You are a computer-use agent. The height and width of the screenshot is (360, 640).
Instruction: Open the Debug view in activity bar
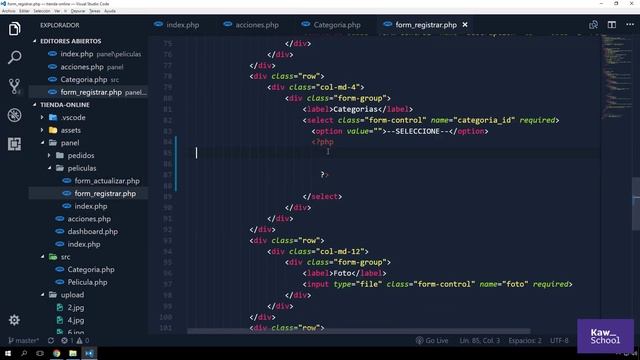tap(14, 115)
